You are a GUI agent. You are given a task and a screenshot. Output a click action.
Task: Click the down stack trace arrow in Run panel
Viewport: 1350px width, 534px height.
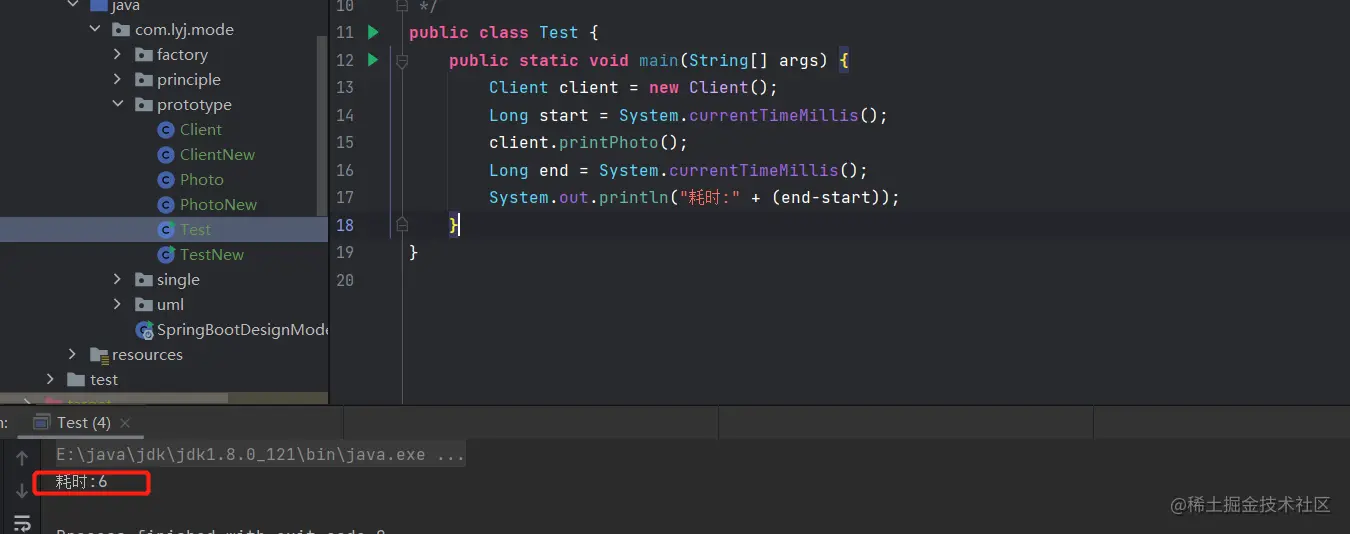pyautogui.click(x=22, y=490)
